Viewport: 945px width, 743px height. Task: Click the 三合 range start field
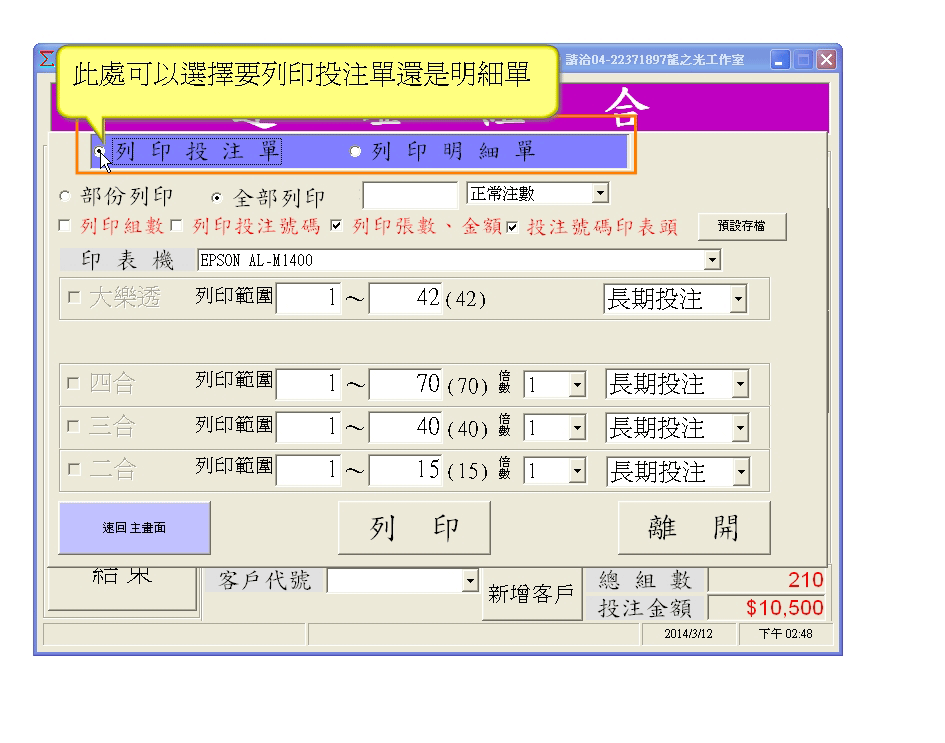tap(309, 427)
